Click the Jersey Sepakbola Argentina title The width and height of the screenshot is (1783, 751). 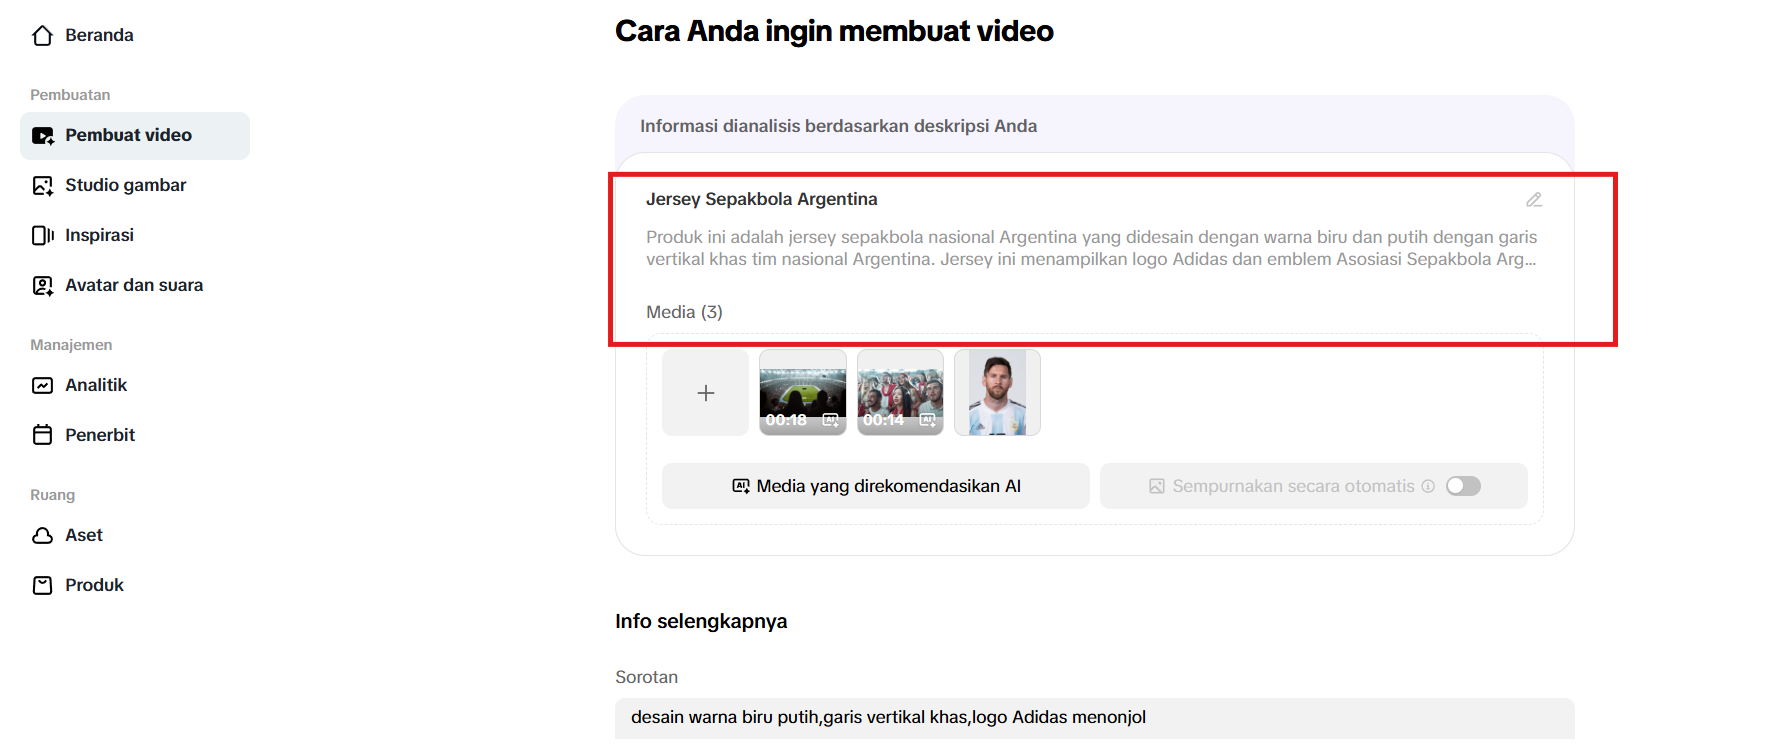tap(761, 199)
